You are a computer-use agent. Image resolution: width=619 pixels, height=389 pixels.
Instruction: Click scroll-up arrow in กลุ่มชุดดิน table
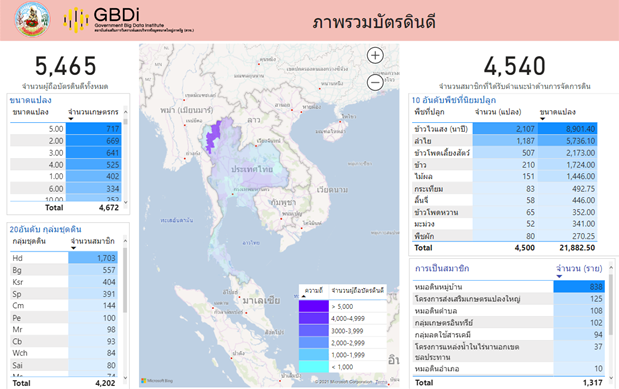pos(125,241)
